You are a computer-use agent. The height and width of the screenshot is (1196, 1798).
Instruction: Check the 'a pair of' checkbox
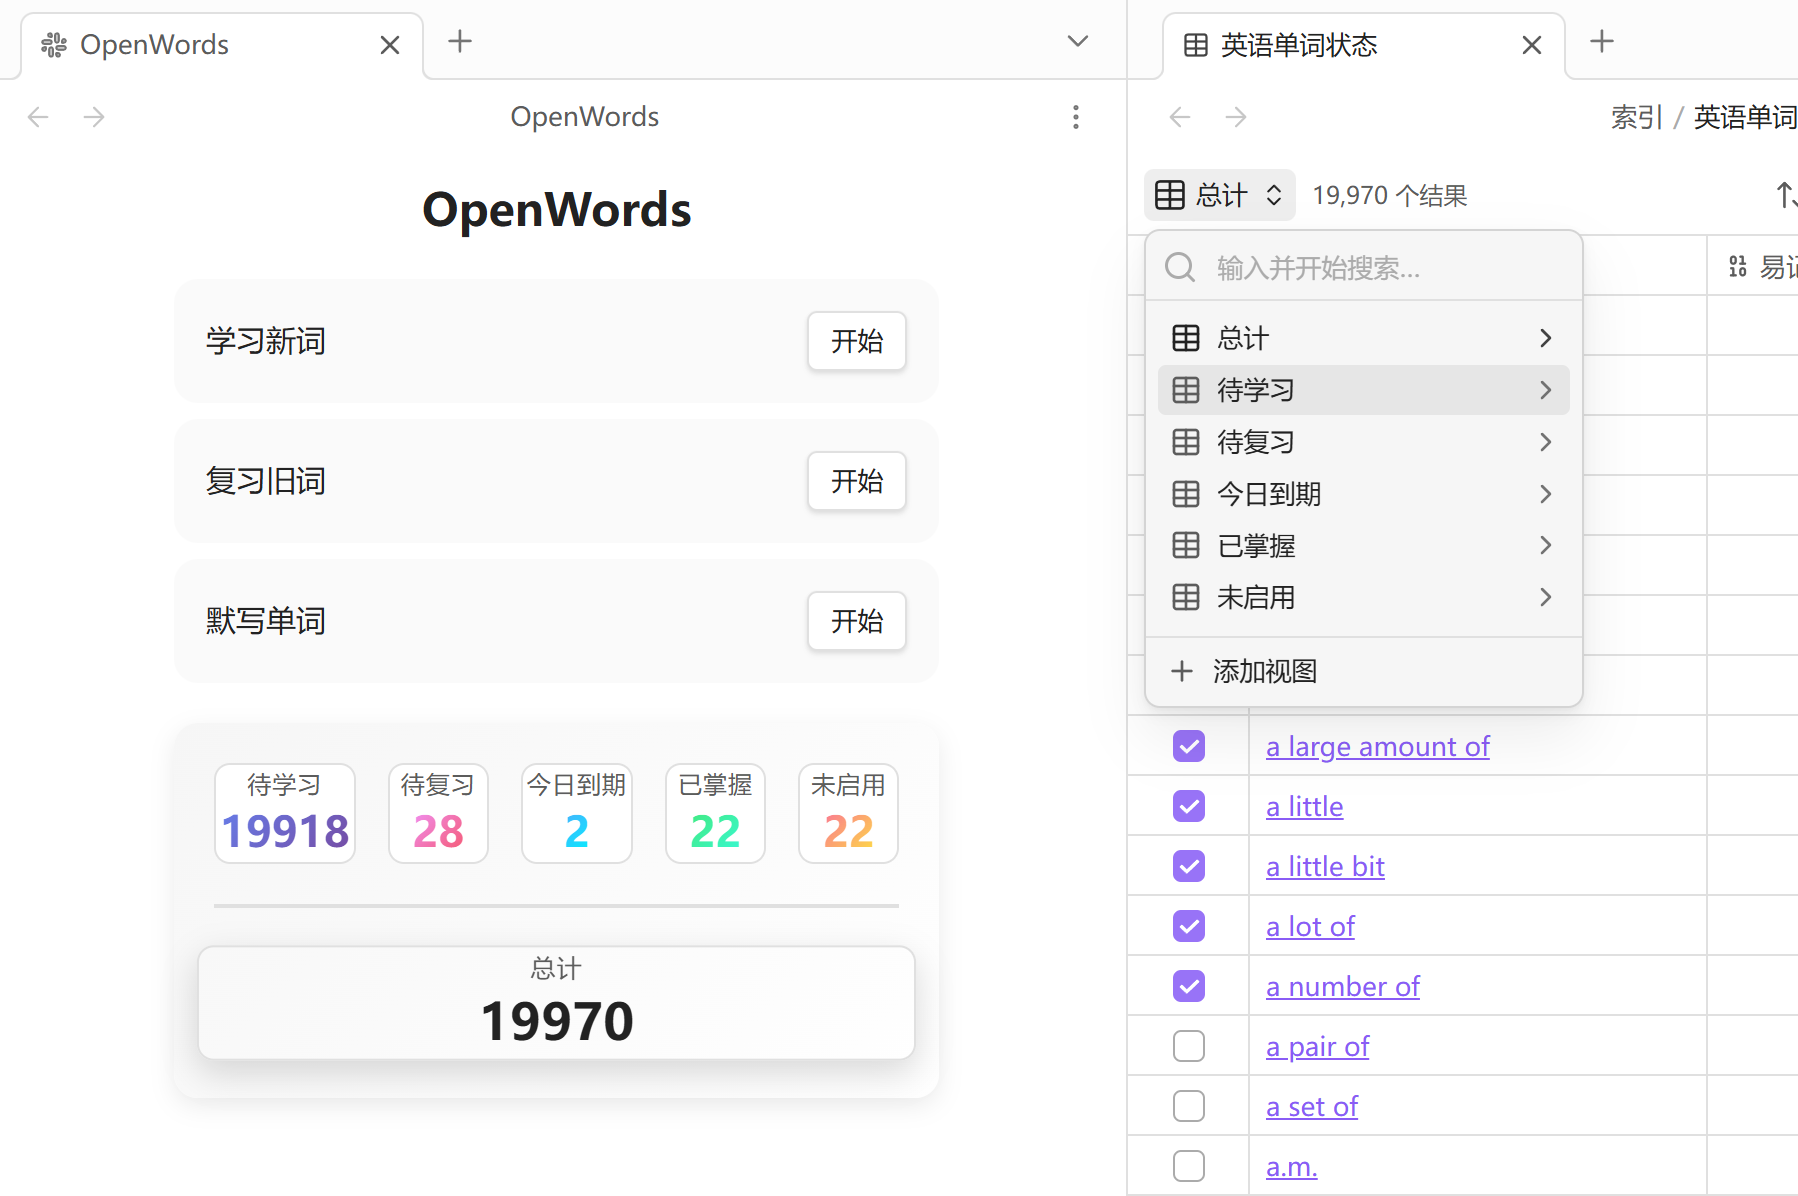point(1189,1046)
